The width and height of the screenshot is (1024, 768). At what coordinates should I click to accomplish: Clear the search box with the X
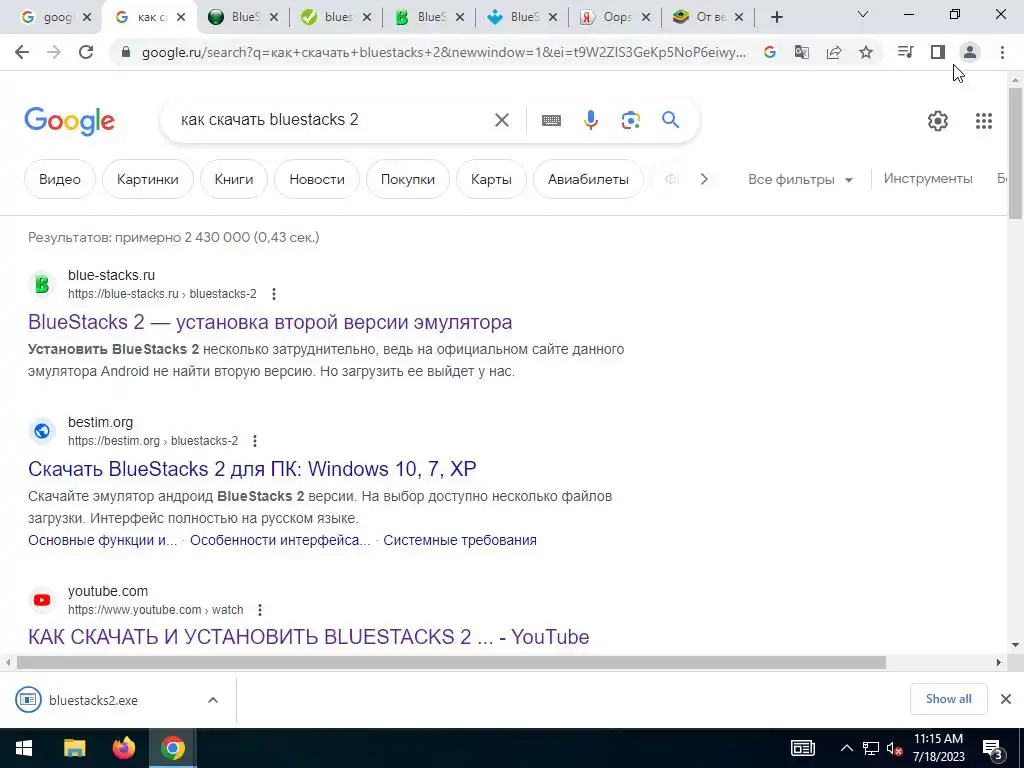[502, 120]
